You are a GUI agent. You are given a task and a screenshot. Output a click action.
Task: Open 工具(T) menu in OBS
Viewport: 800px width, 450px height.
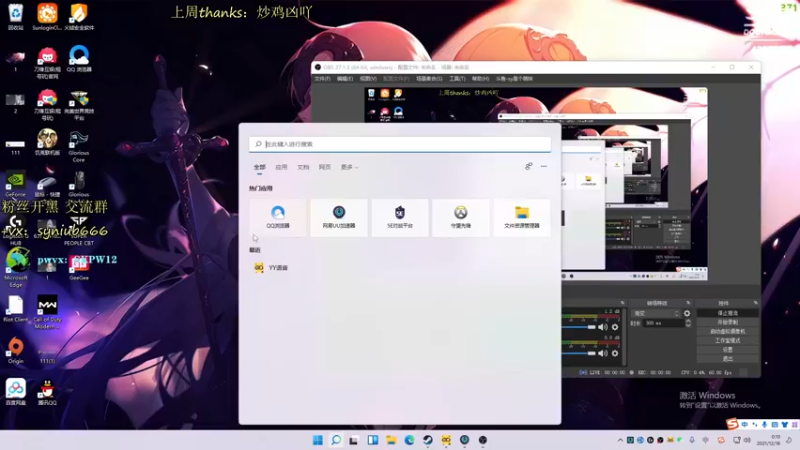[457, 79]
